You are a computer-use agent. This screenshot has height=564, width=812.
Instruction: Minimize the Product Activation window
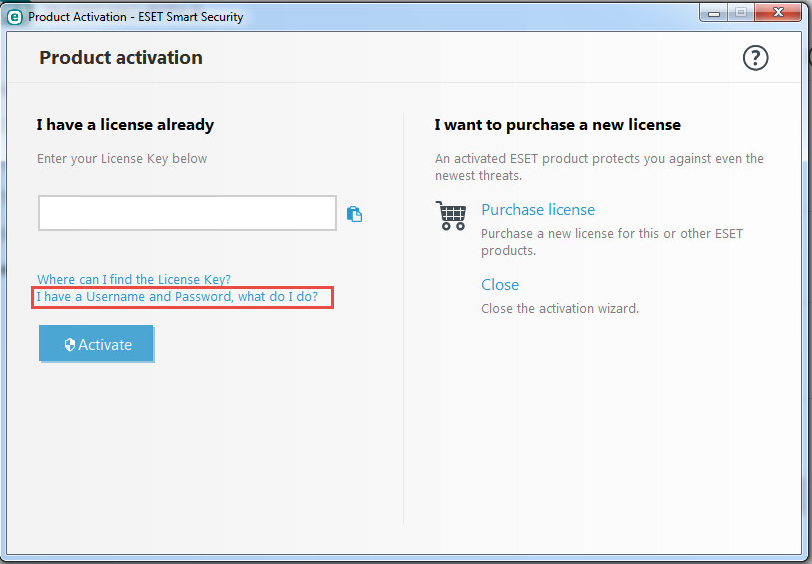714,12
